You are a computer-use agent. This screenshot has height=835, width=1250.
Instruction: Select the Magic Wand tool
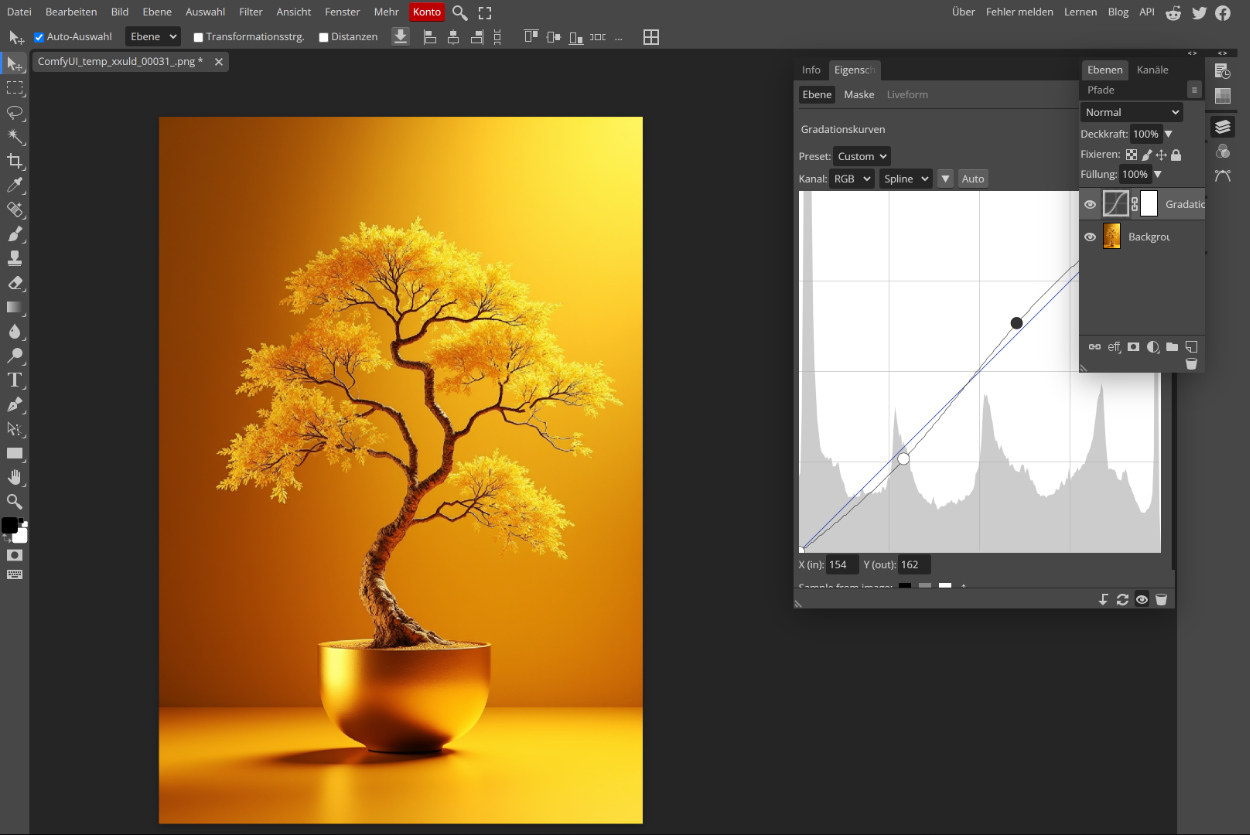point(15,137)
